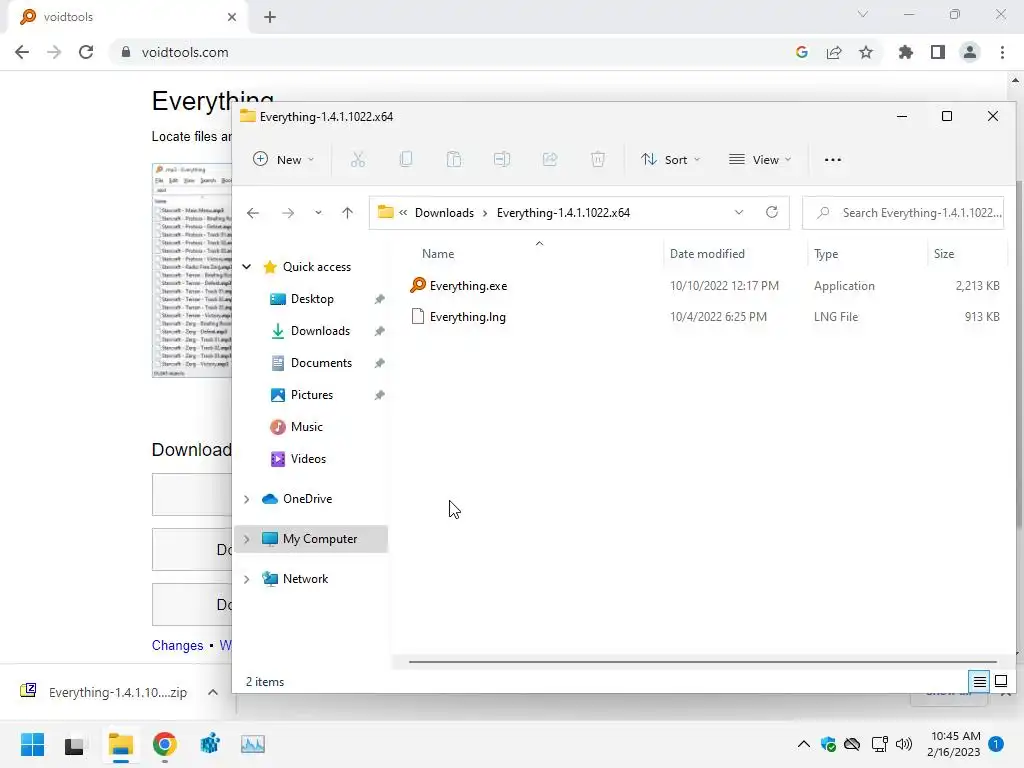The height and width of the screenshot is (768, 1024).
Task: Click the Search Everything-1.4.1.1022 search box
Action: (x=903, y=213)
